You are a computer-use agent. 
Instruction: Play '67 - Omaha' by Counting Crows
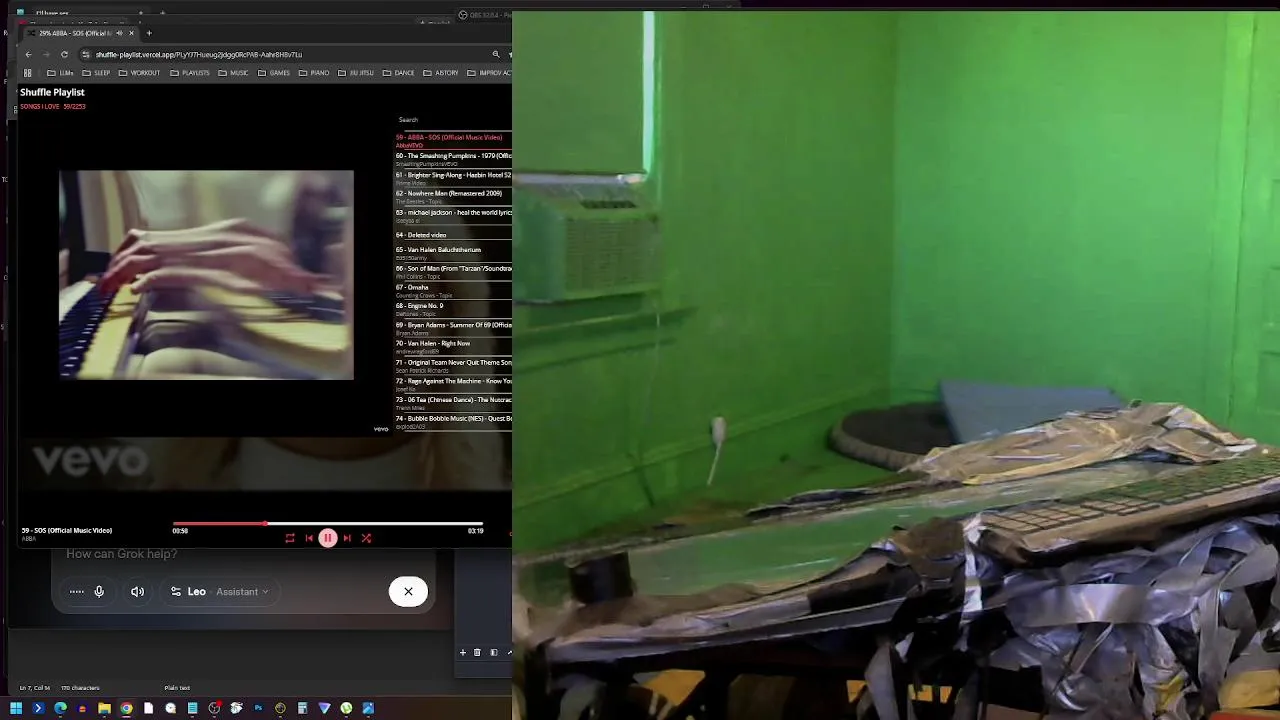point(454,291)
